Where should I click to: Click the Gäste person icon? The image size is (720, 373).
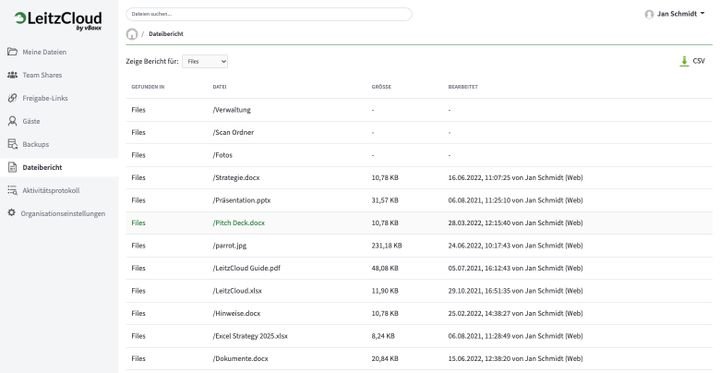pyautogui.click(x=12, y=121)
